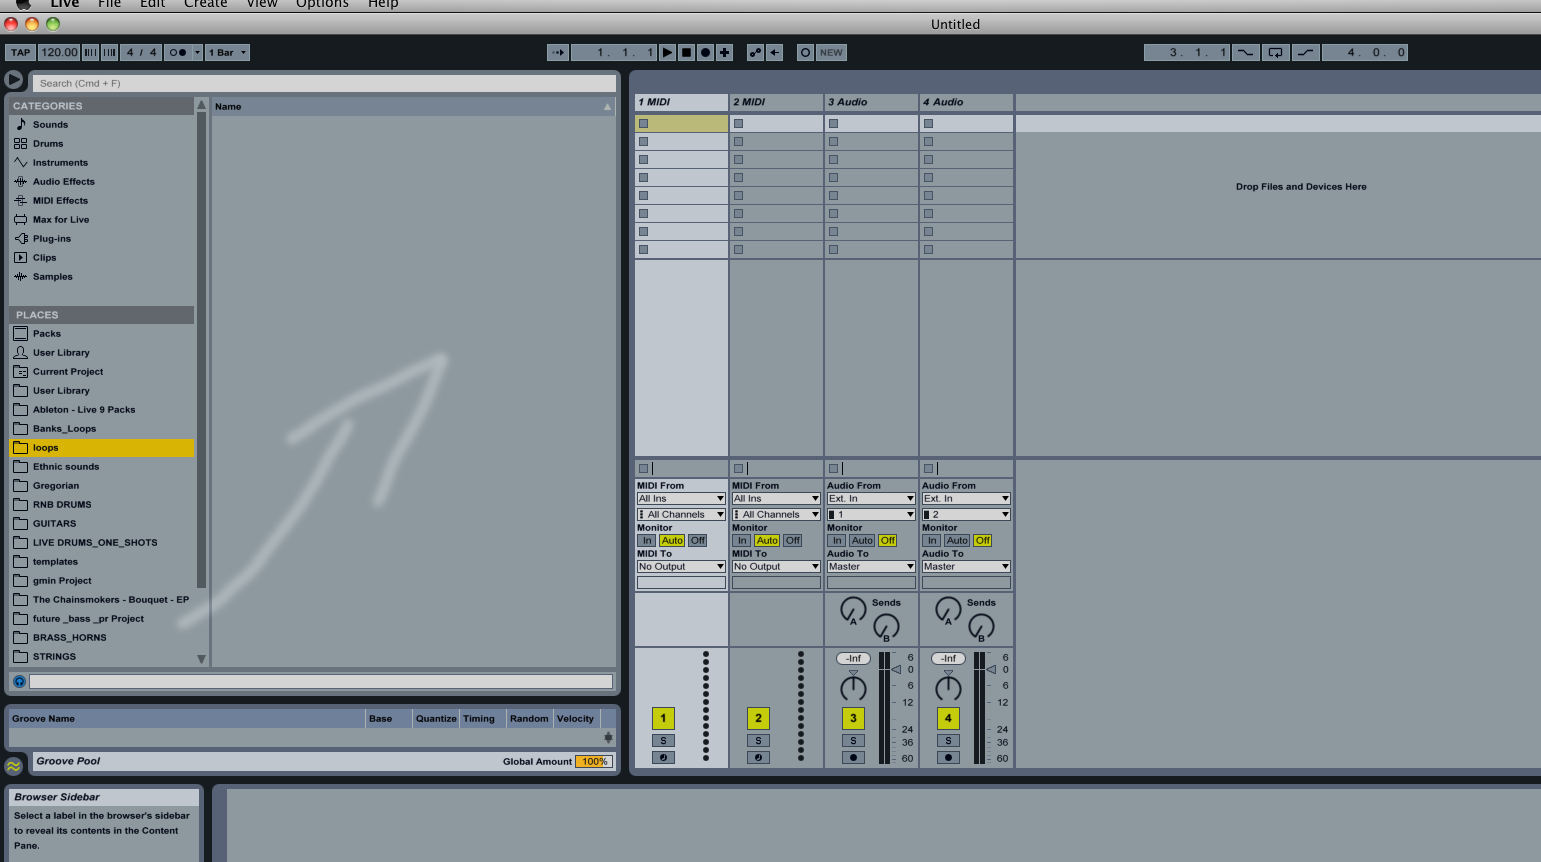This screenshot has height=862, width=1541.
Task: Toggle the browser Preview headphone button
Action: (19, 681)
